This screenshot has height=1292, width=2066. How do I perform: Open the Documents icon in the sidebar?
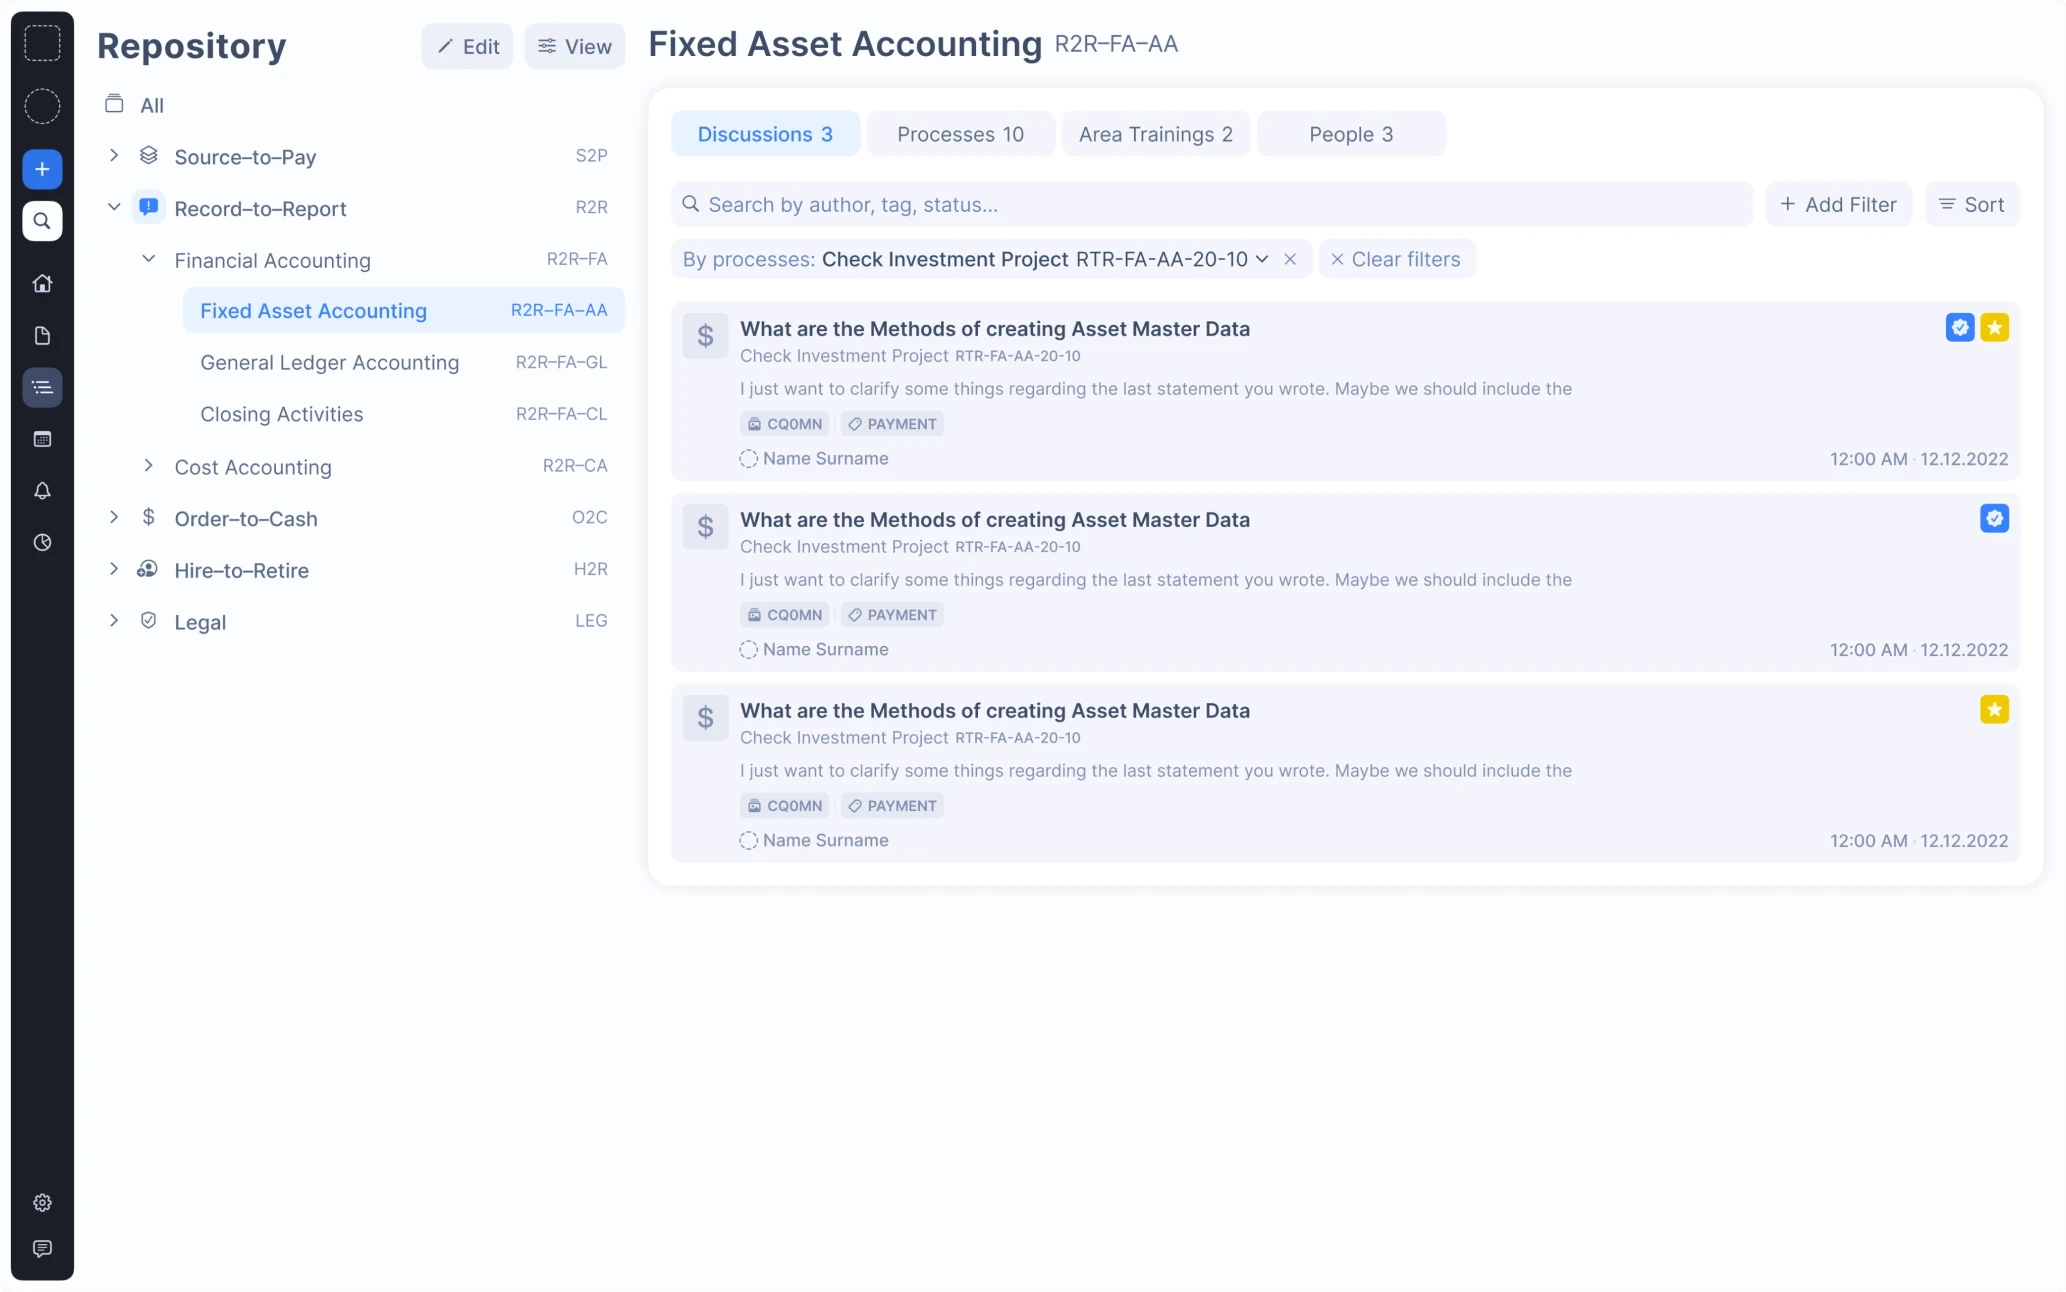tap(42, 335)
